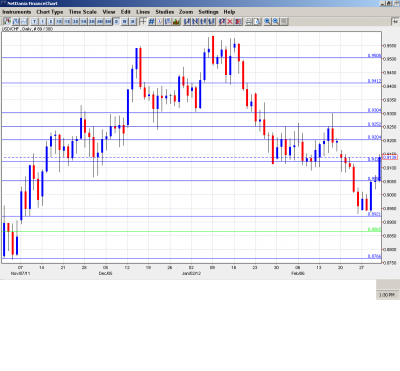Click the green 0.8665 line label

374,229
